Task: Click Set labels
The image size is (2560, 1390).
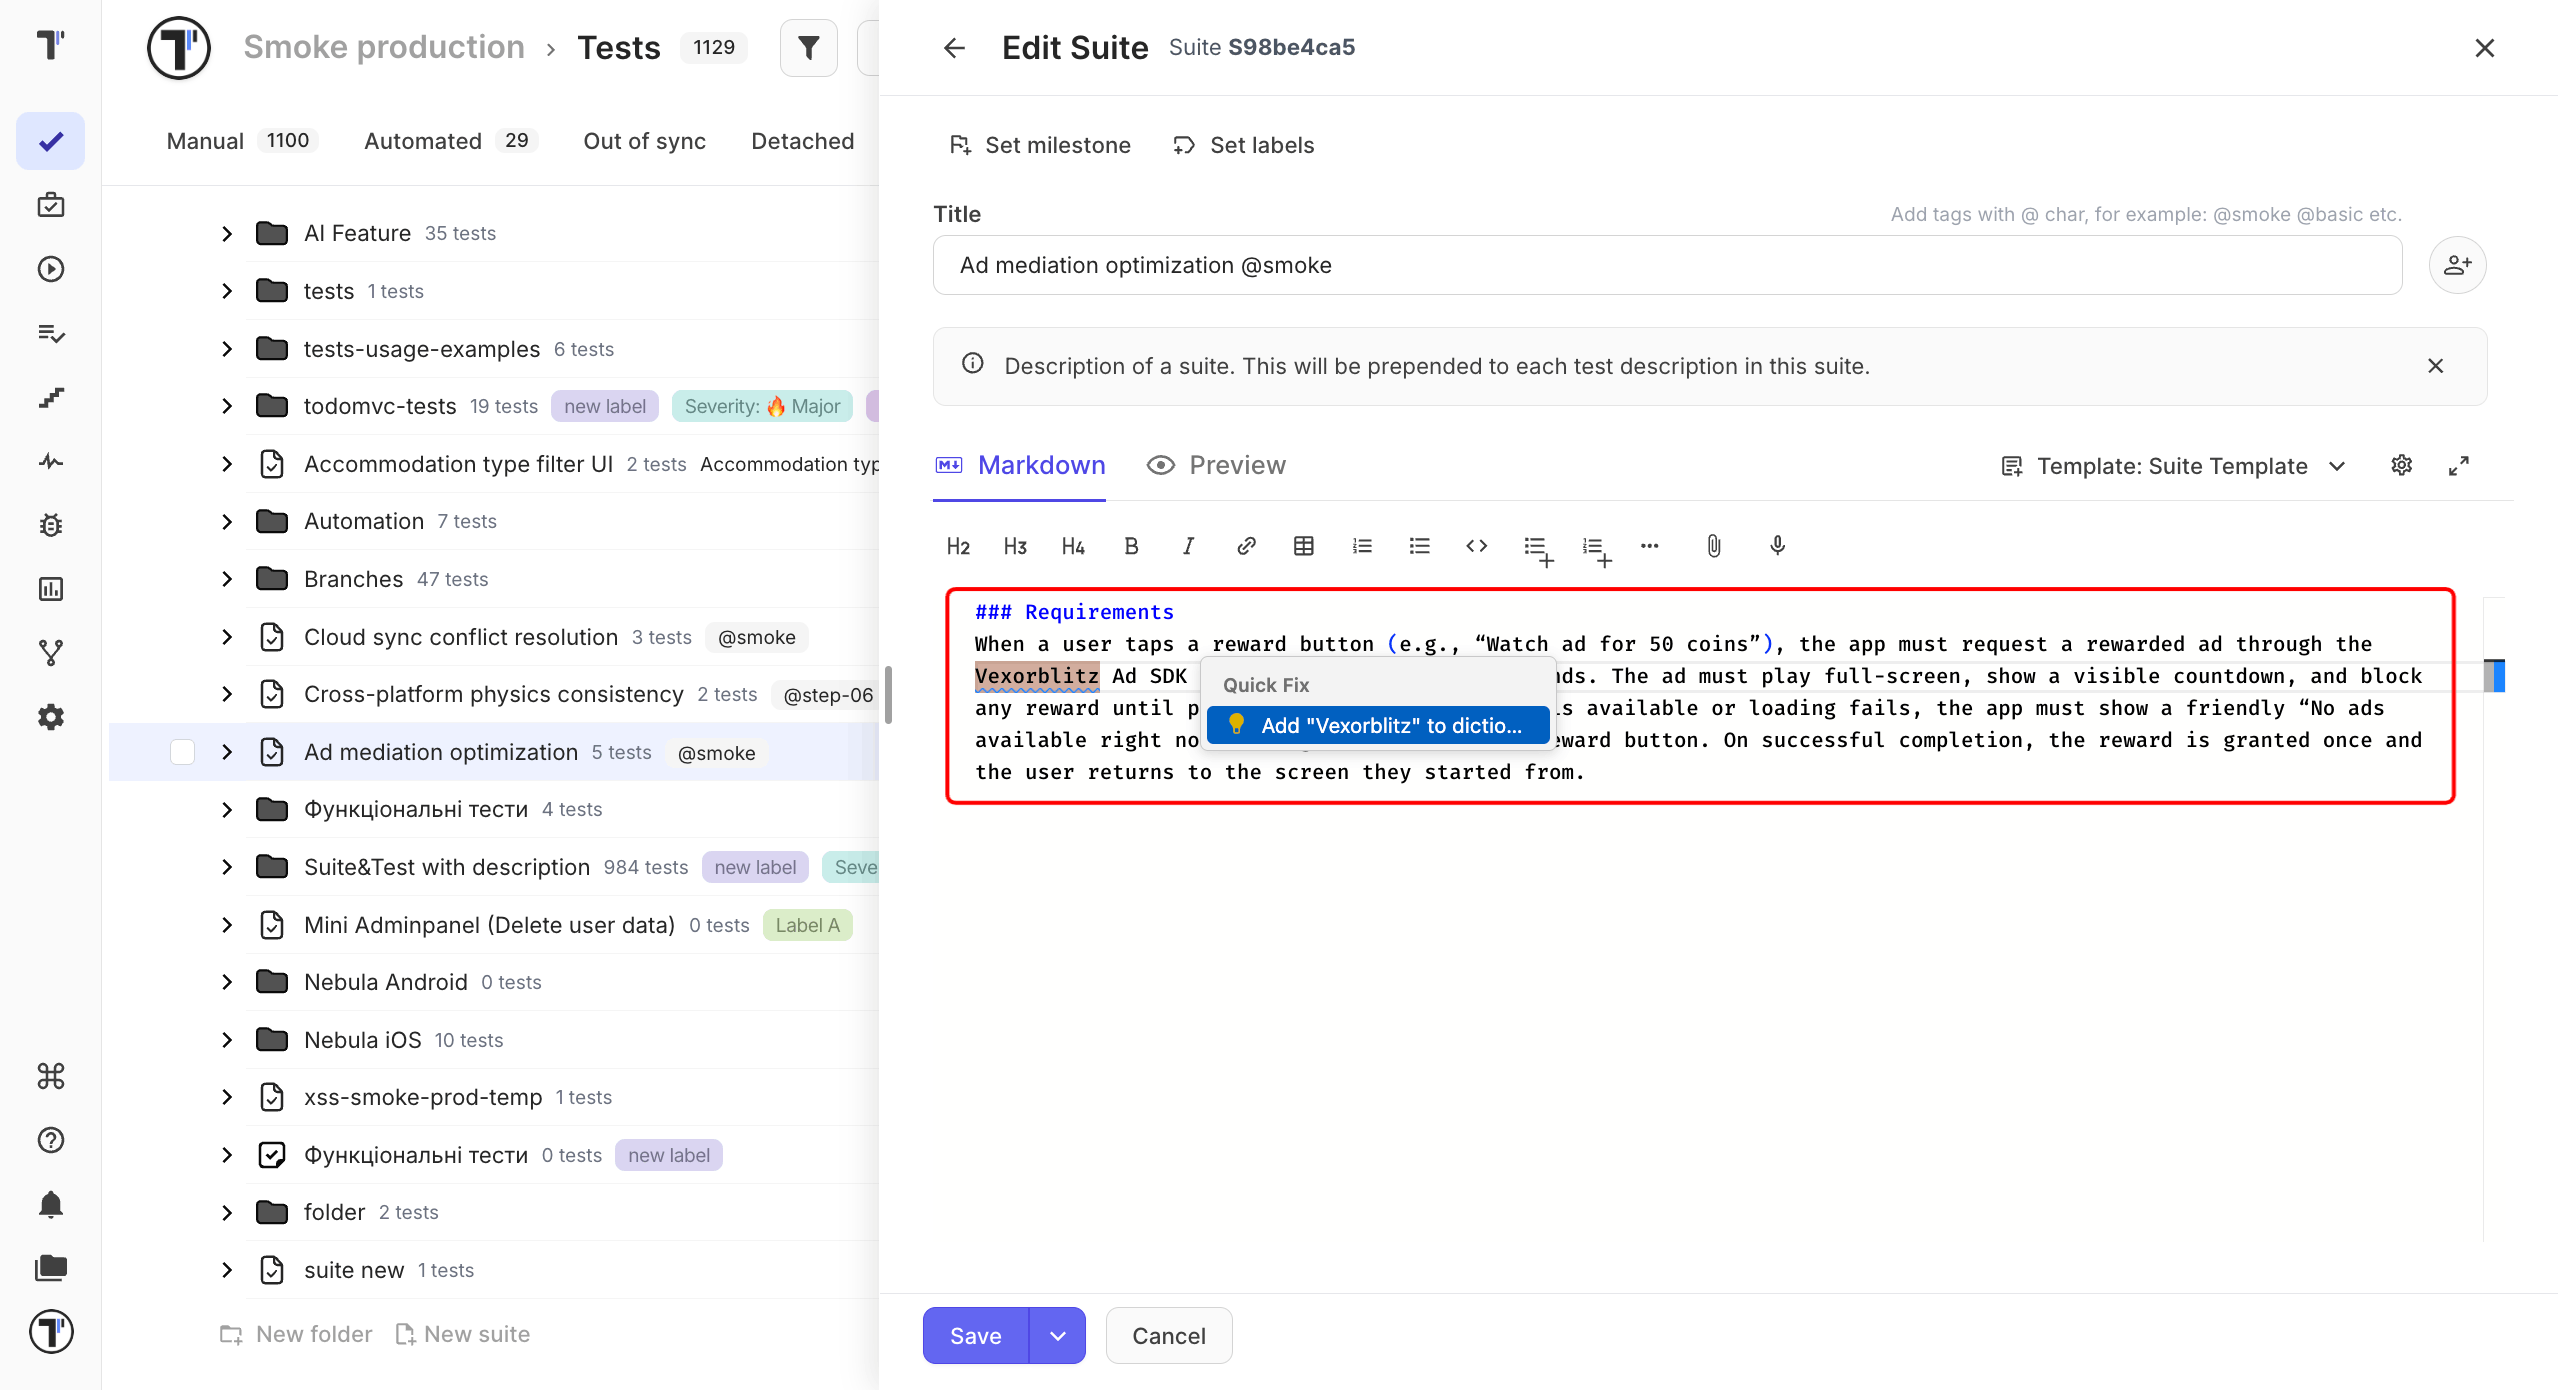Action: [x=1244, y=145]
